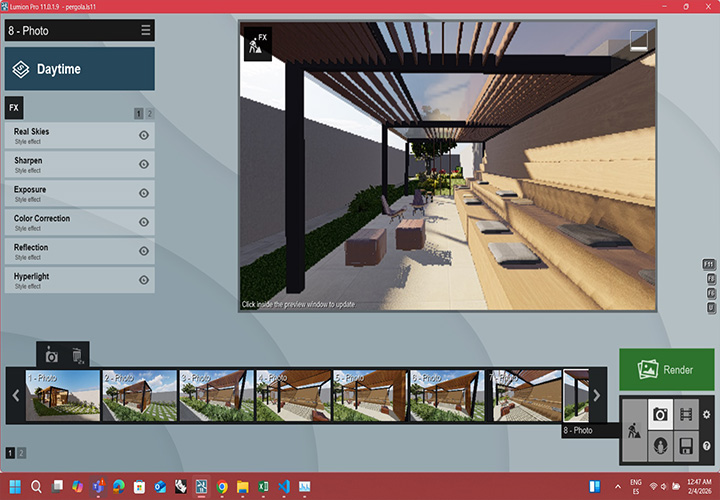Toggle visibility of Color Correction effect
Viewport: 720px width, 500px height.
(x=144, y=222)
